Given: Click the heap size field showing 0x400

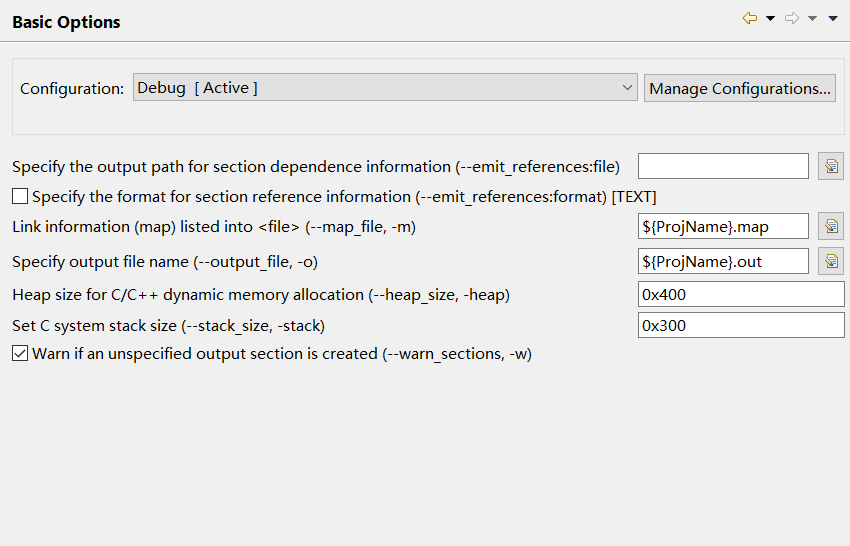Looking at the screenshot, I should coord(741,294).
